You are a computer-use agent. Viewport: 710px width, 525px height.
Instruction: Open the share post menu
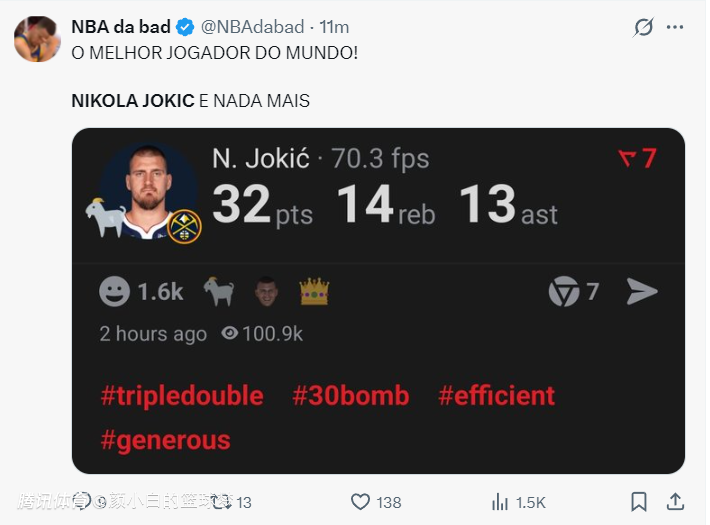pyautogui.click(x=675, y=502)
